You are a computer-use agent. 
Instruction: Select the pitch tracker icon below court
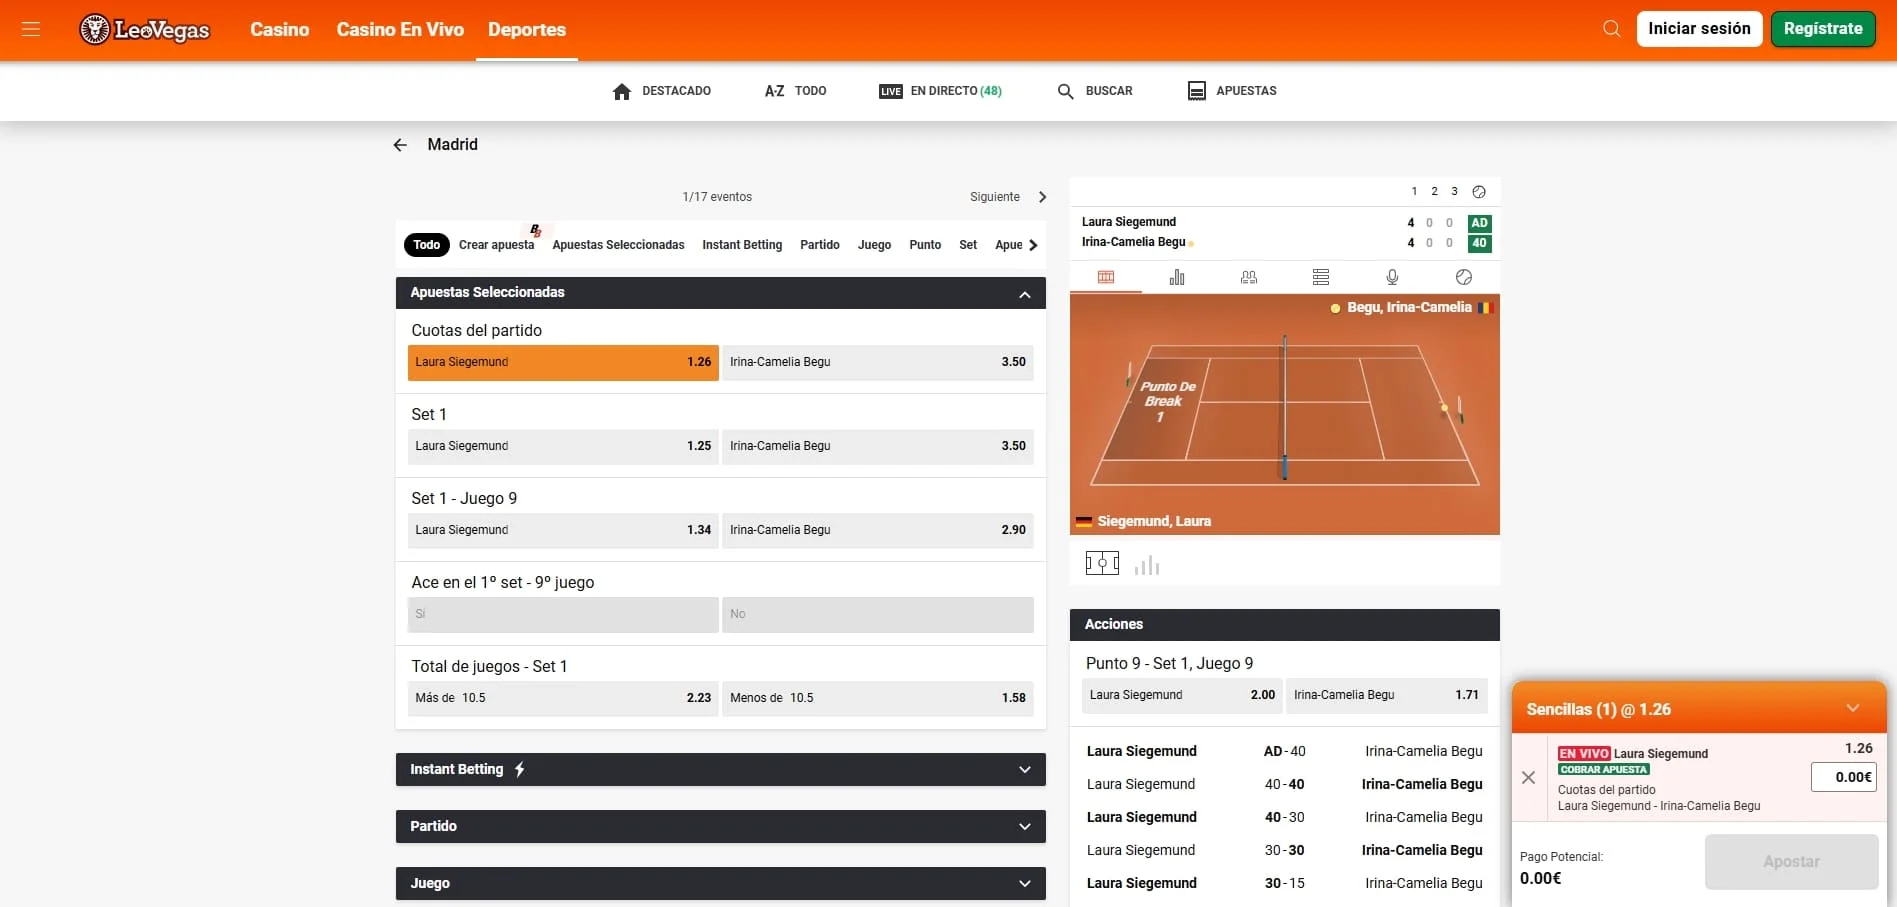click(1102, 564)
